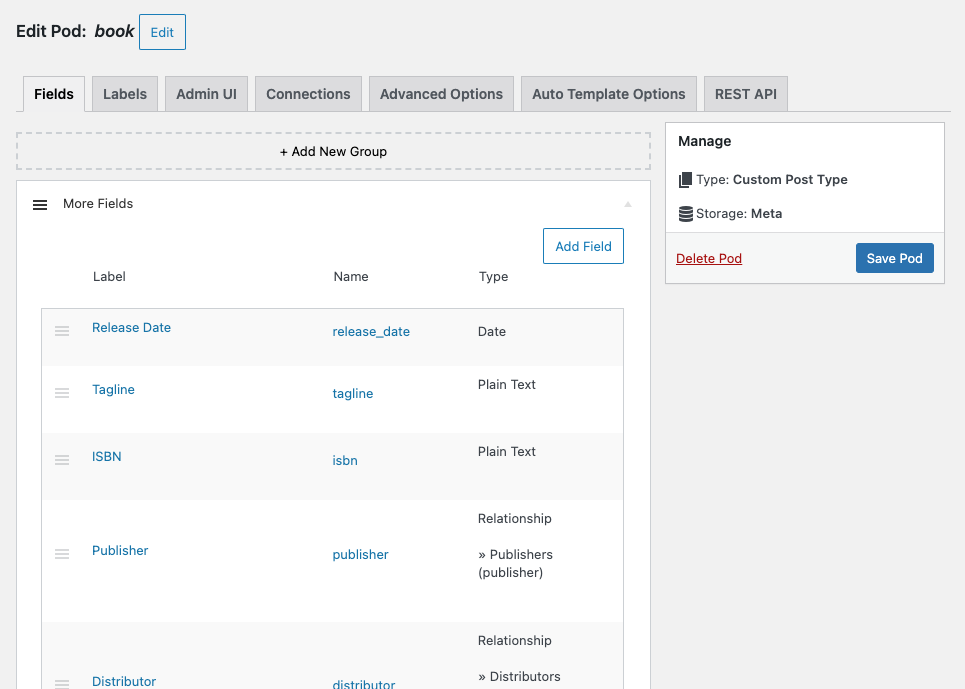Open the Publisher relationship field settings

coord(120,550)
